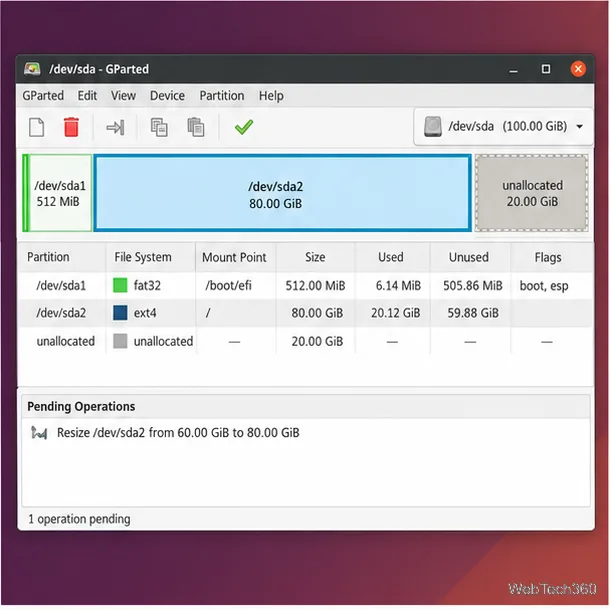Click the GParted app icon in the title bar

point(32,69)
